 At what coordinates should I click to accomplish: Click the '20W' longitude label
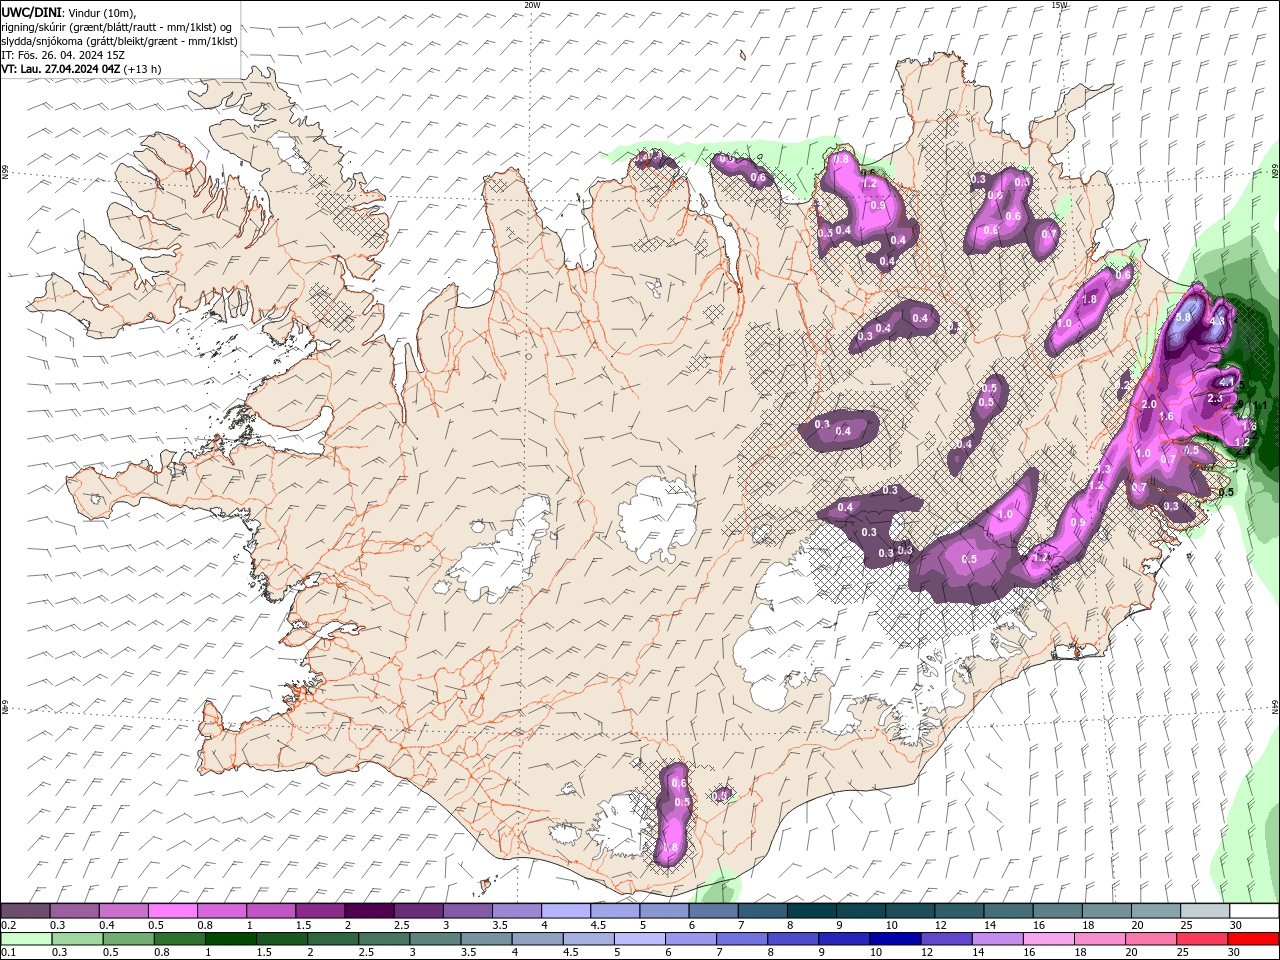[532, 5]
